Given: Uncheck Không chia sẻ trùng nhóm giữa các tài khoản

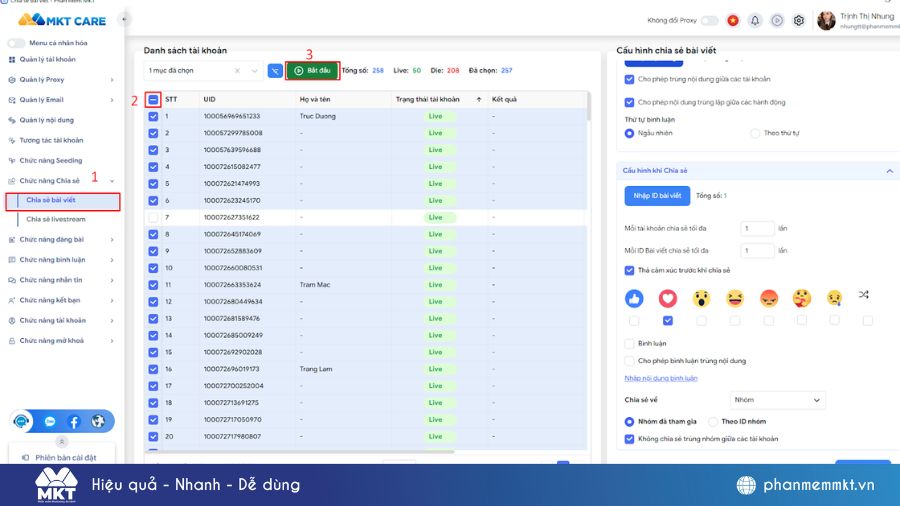Looking at the screenshot, I should pyautogui.click(x=629, y=439).
